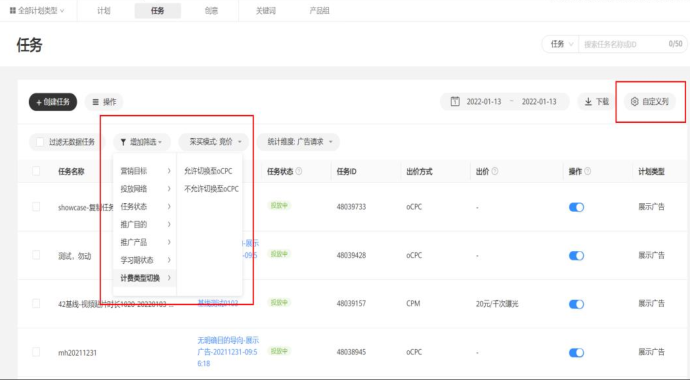This screenshot has width=690, height=380.
Task: Click the 出价方式 column header
Action: [x=419, y=172]
